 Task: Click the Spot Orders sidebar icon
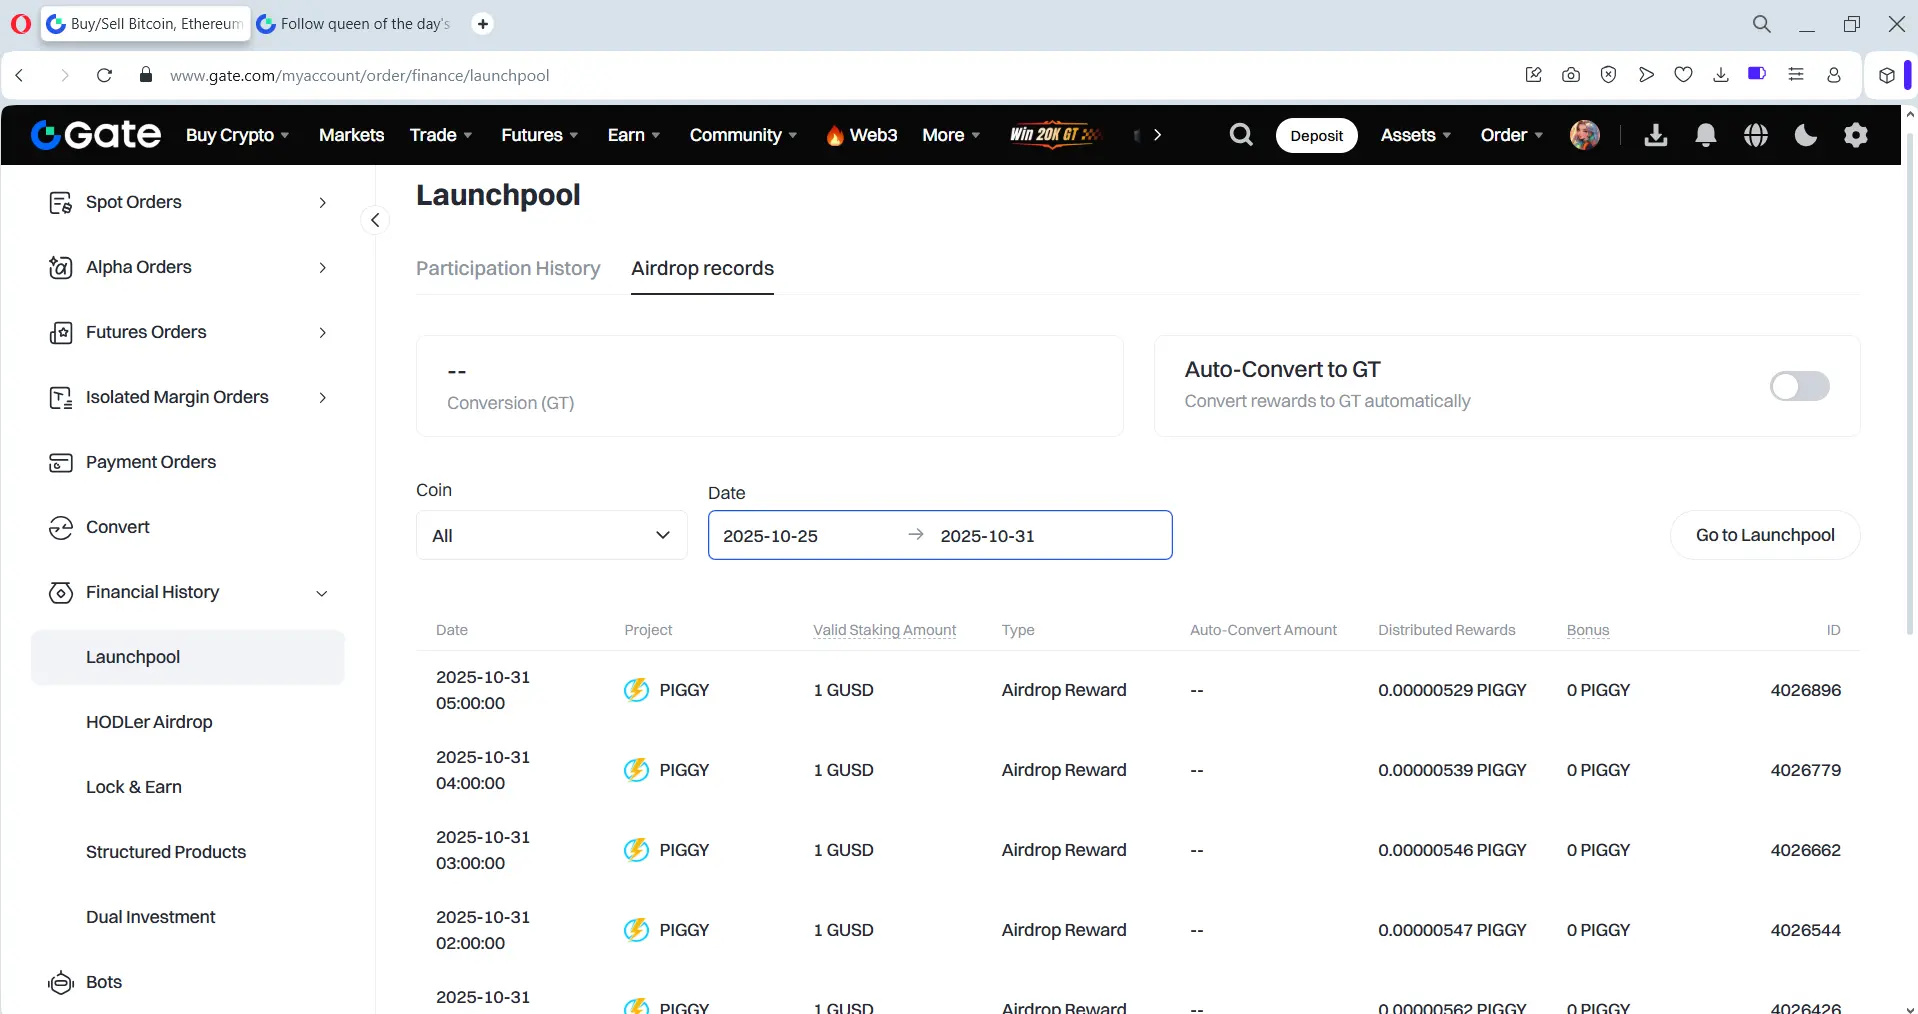click(x=61, y=203)
